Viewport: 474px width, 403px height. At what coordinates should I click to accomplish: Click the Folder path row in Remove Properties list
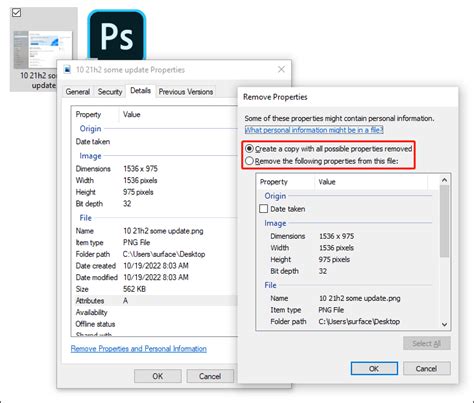(x=347, y=322)
